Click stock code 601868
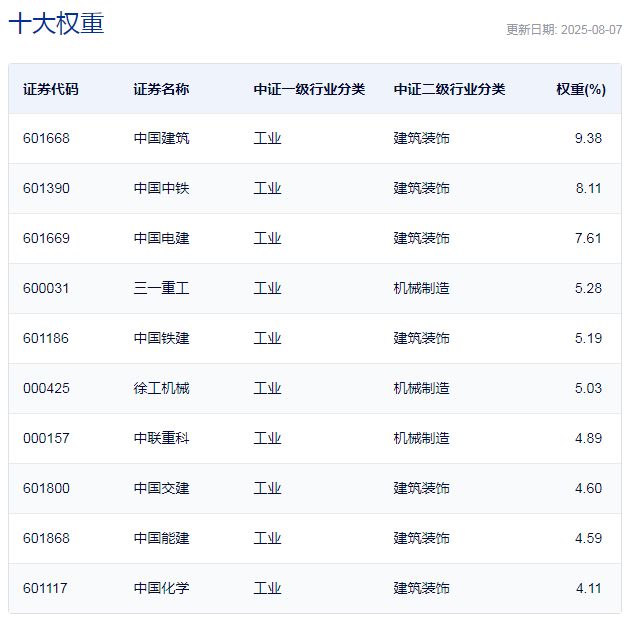This screenshot has height=619, width=627. pos(46,538)
